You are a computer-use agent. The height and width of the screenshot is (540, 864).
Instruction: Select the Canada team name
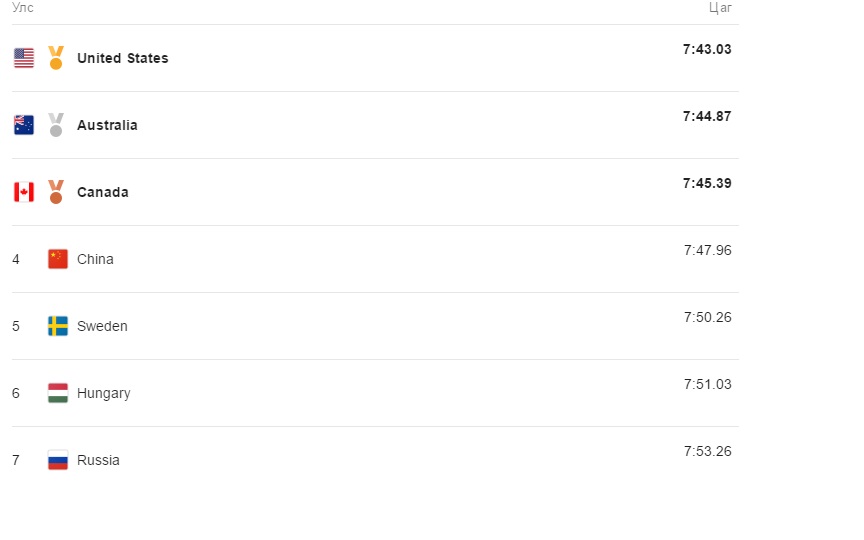pos(102,192)
